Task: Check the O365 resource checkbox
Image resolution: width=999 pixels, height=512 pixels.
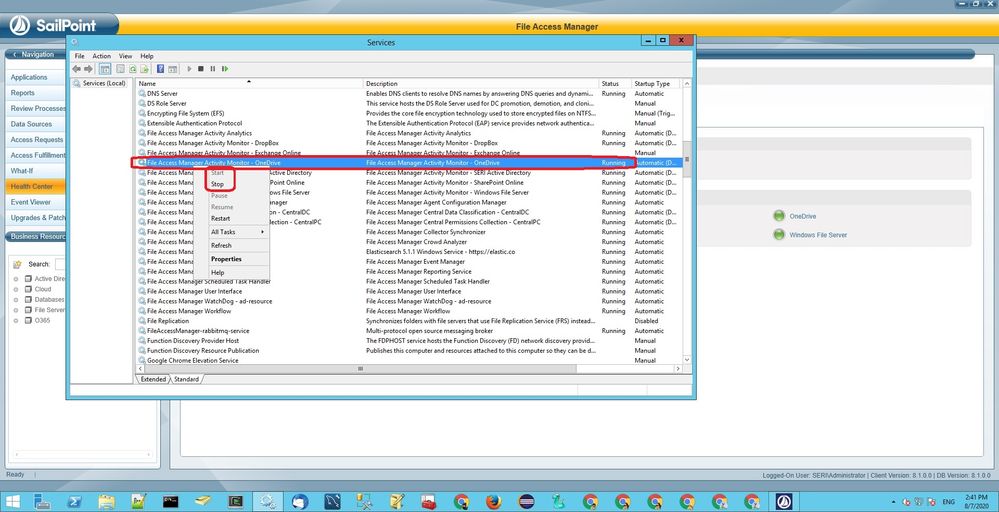Action: [28, 320]
